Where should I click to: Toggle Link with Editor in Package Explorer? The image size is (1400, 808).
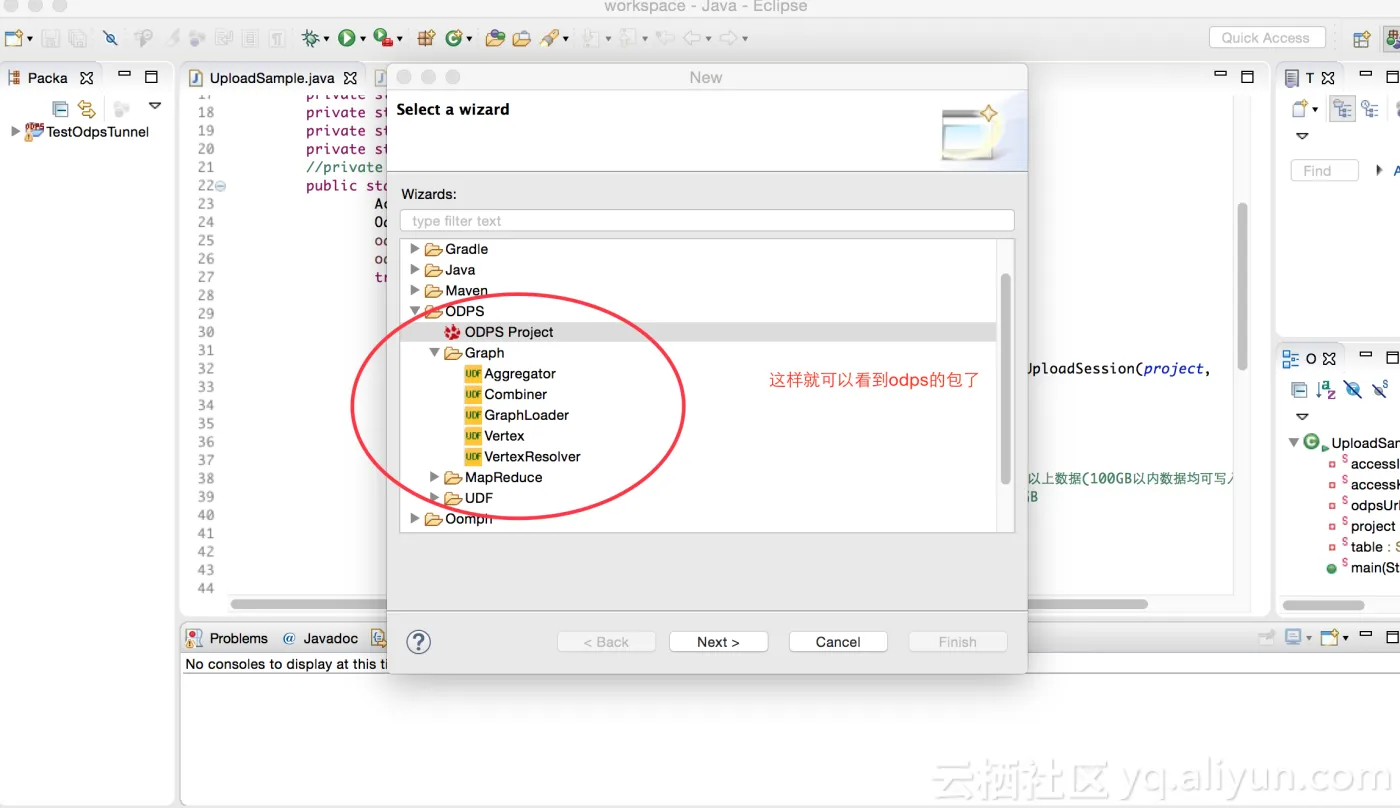pos(87,108)
